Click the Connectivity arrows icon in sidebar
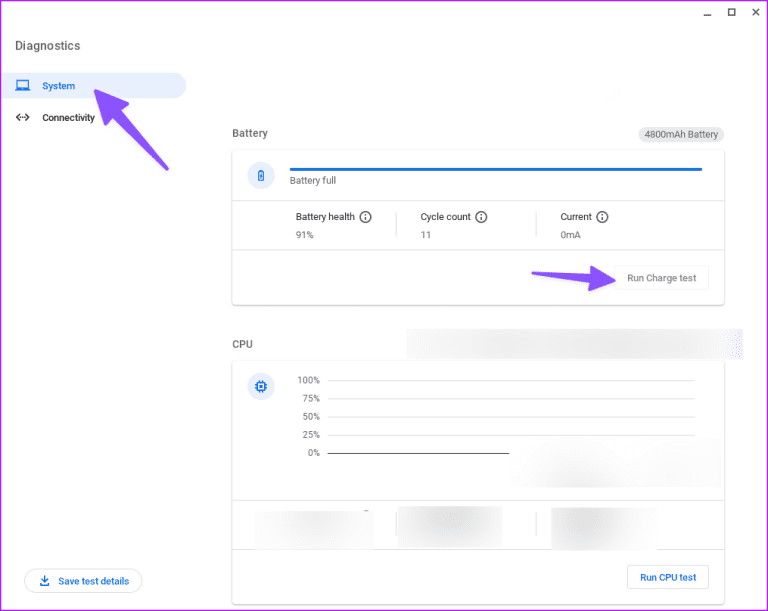This screenshot has height=611, width=768. (23, 118)
